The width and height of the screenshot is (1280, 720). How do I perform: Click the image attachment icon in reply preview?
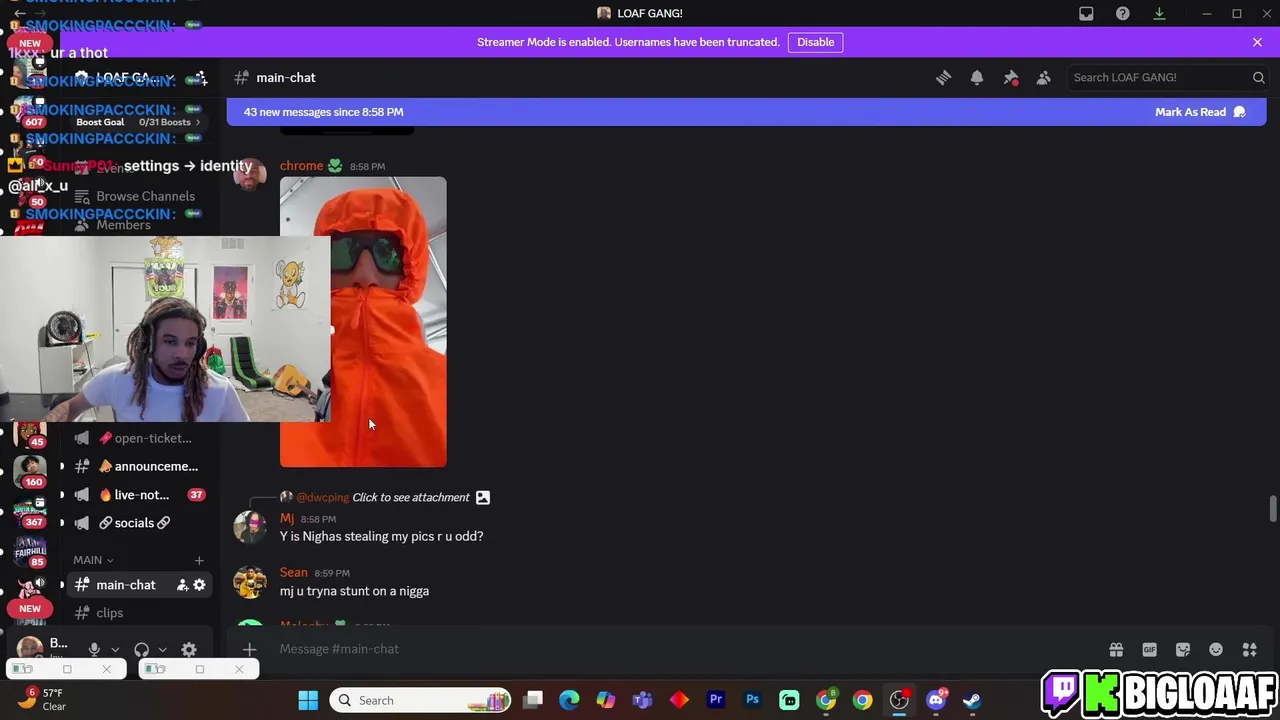(483, 497)
